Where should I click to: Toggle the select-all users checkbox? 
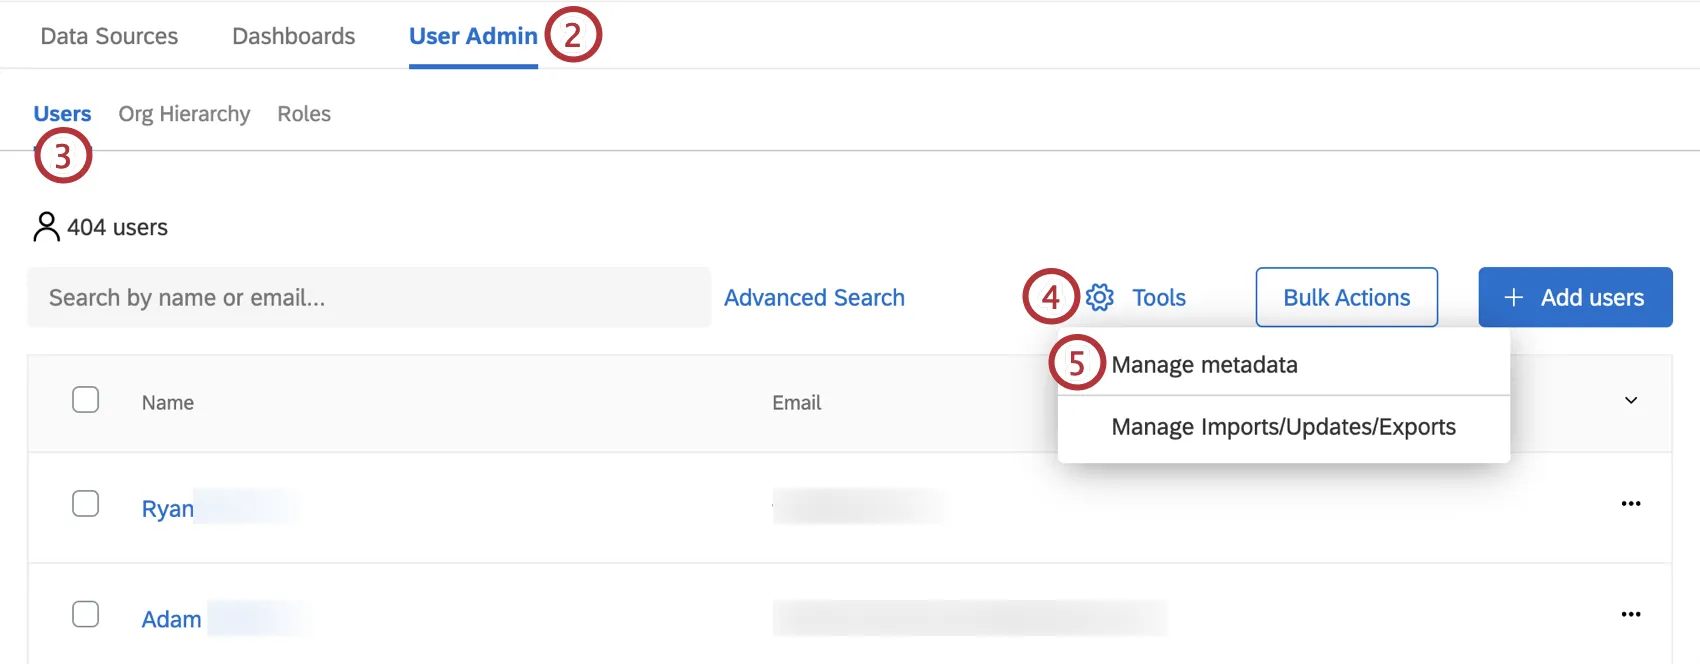(86, 400)
